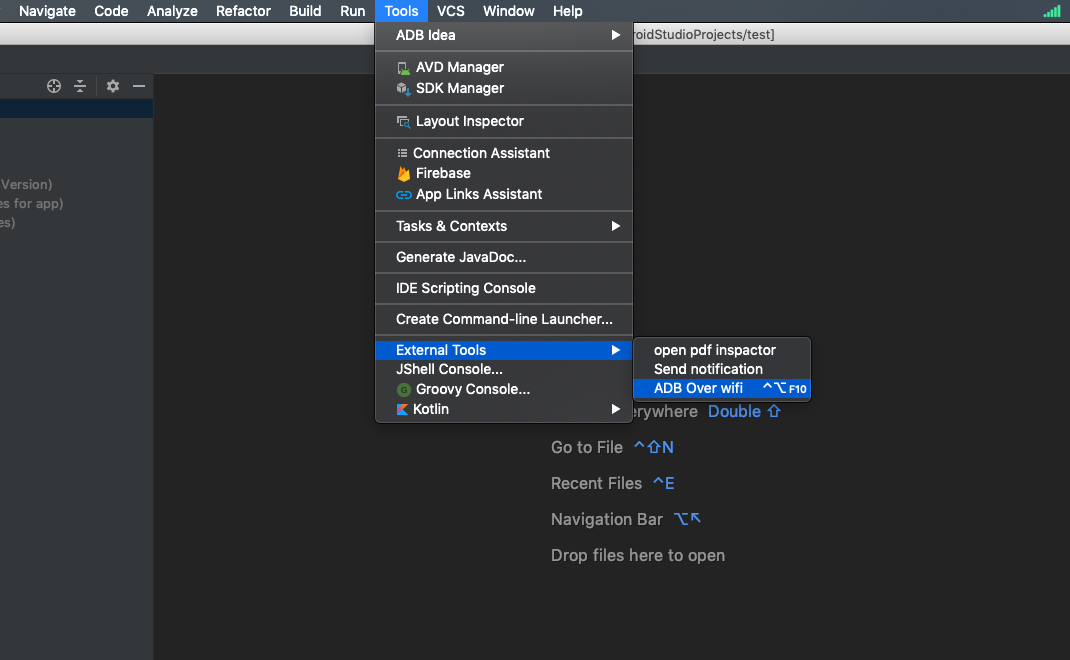Run open pdf inspactor external tool
This screenshot has height=660, width=1070.
pos(721,350)
